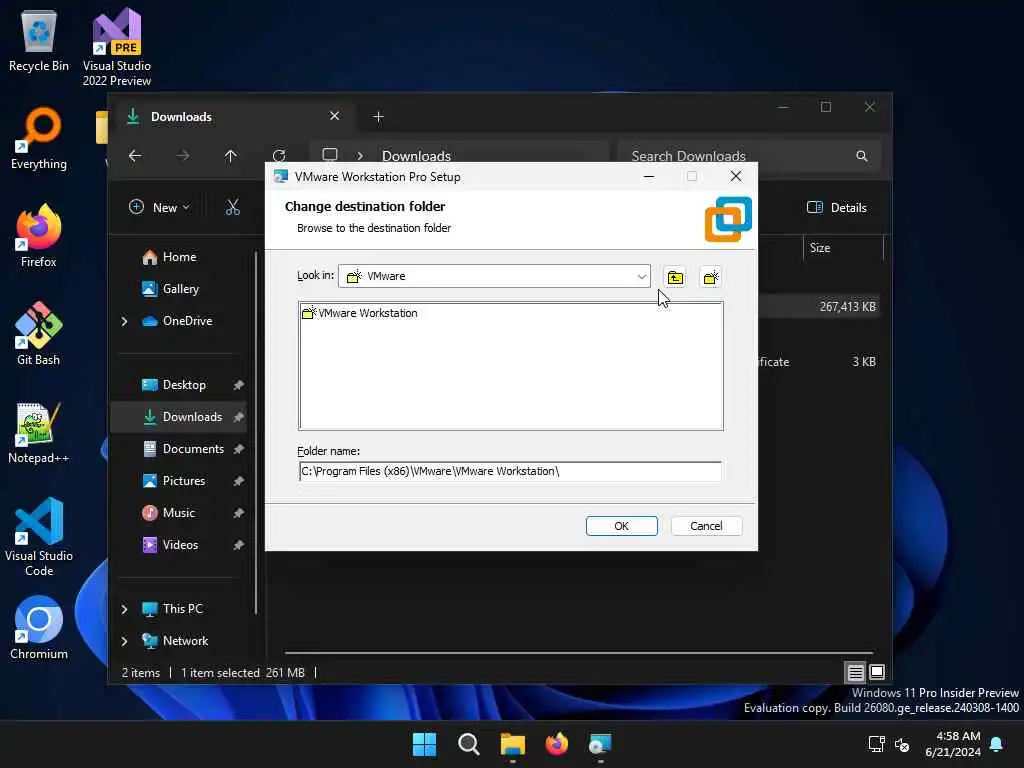Screen dimensions: 1024x768
Task: Click the Up One Level folder icon
Action: click(x=675, y=278)
